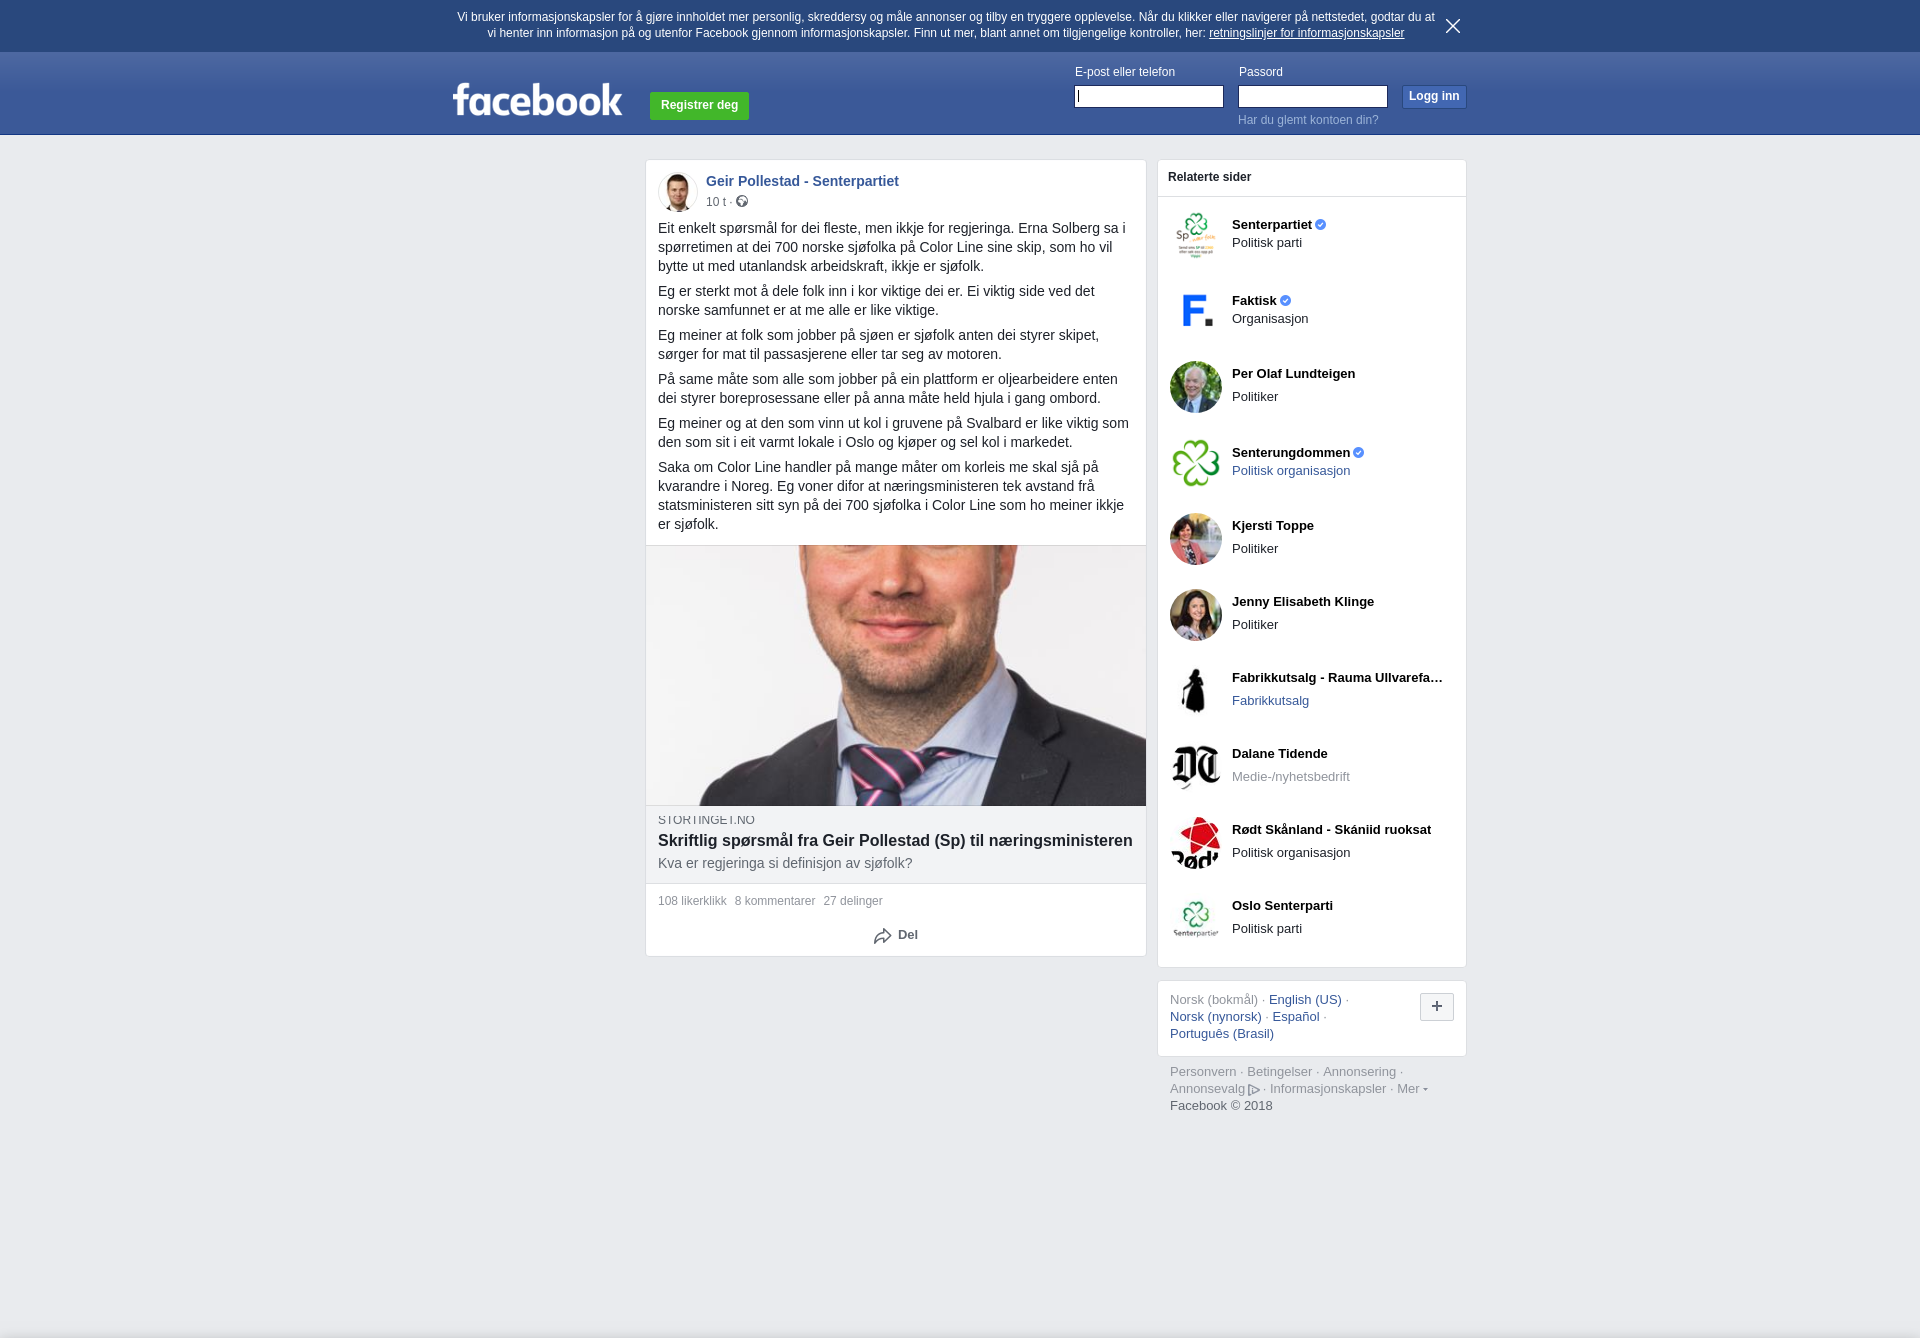Switch language to English (US)
Screen dimensions: 1920x1338
coord(1305,1000)
